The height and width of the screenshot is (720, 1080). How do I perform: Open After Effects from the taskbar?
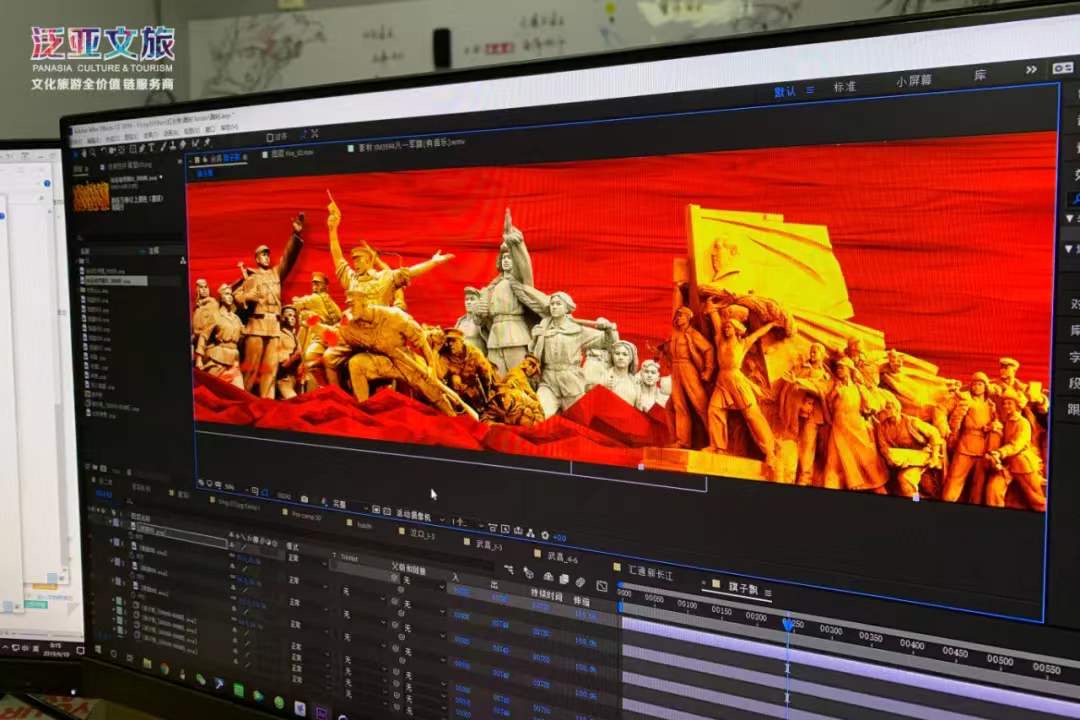coord(321,712)
